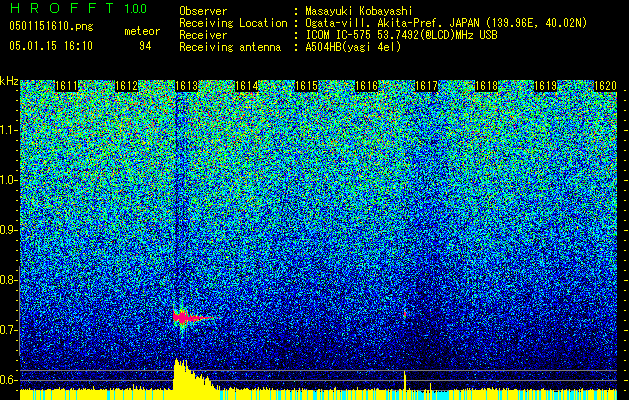Click the 1616 time marker
Screen dimensions: 629x400
coord(367,86)
